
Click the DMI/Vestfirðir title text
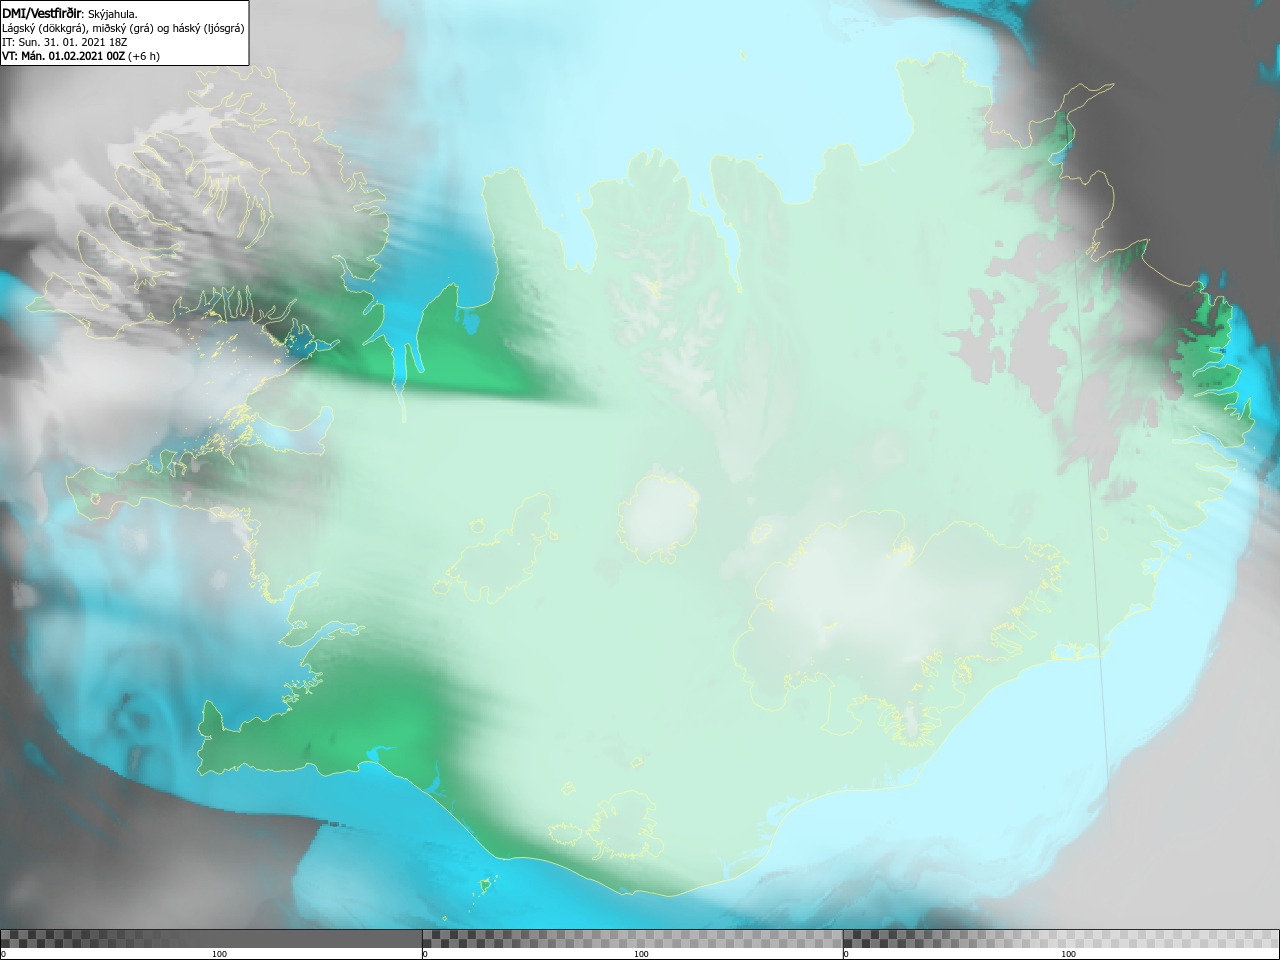point(42,14)
